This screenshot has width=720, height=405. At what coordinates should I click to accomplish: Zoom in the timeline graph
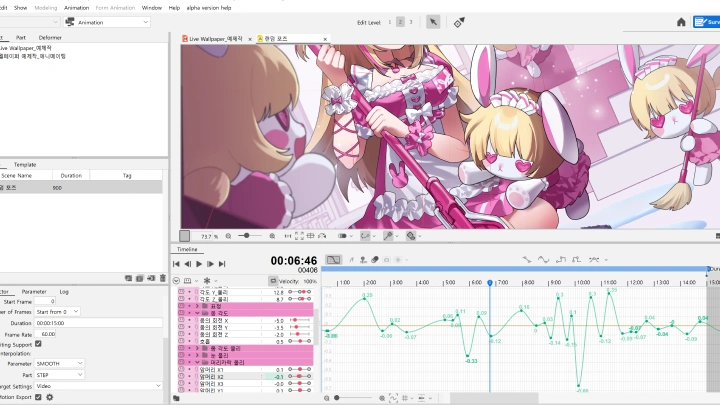coord(382,398)
